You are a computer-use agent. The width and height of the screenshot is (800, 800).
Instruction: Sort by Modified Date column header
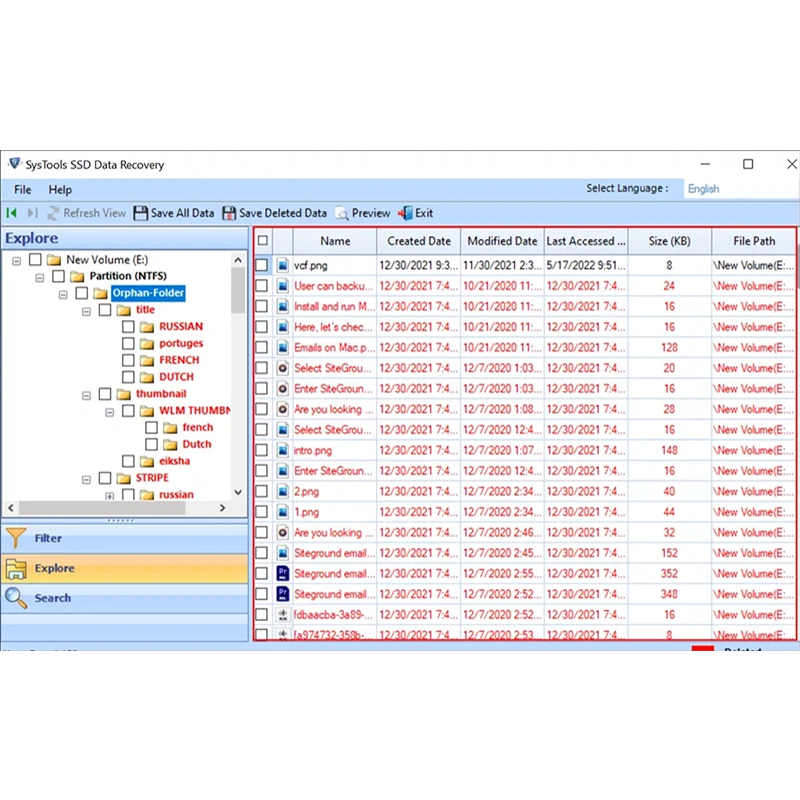click(x=502, y=241)
